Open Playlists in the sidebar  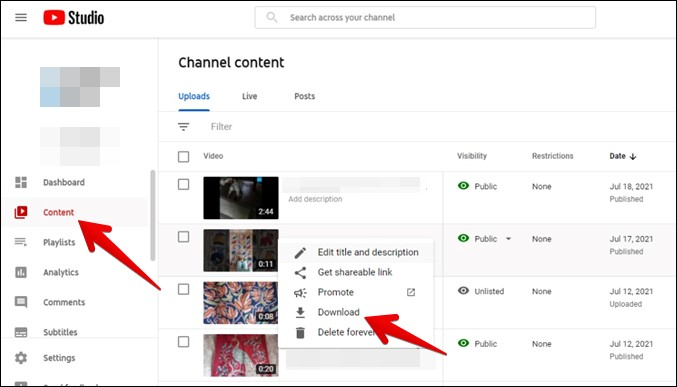pyautogui.click(x=59, y=242)
